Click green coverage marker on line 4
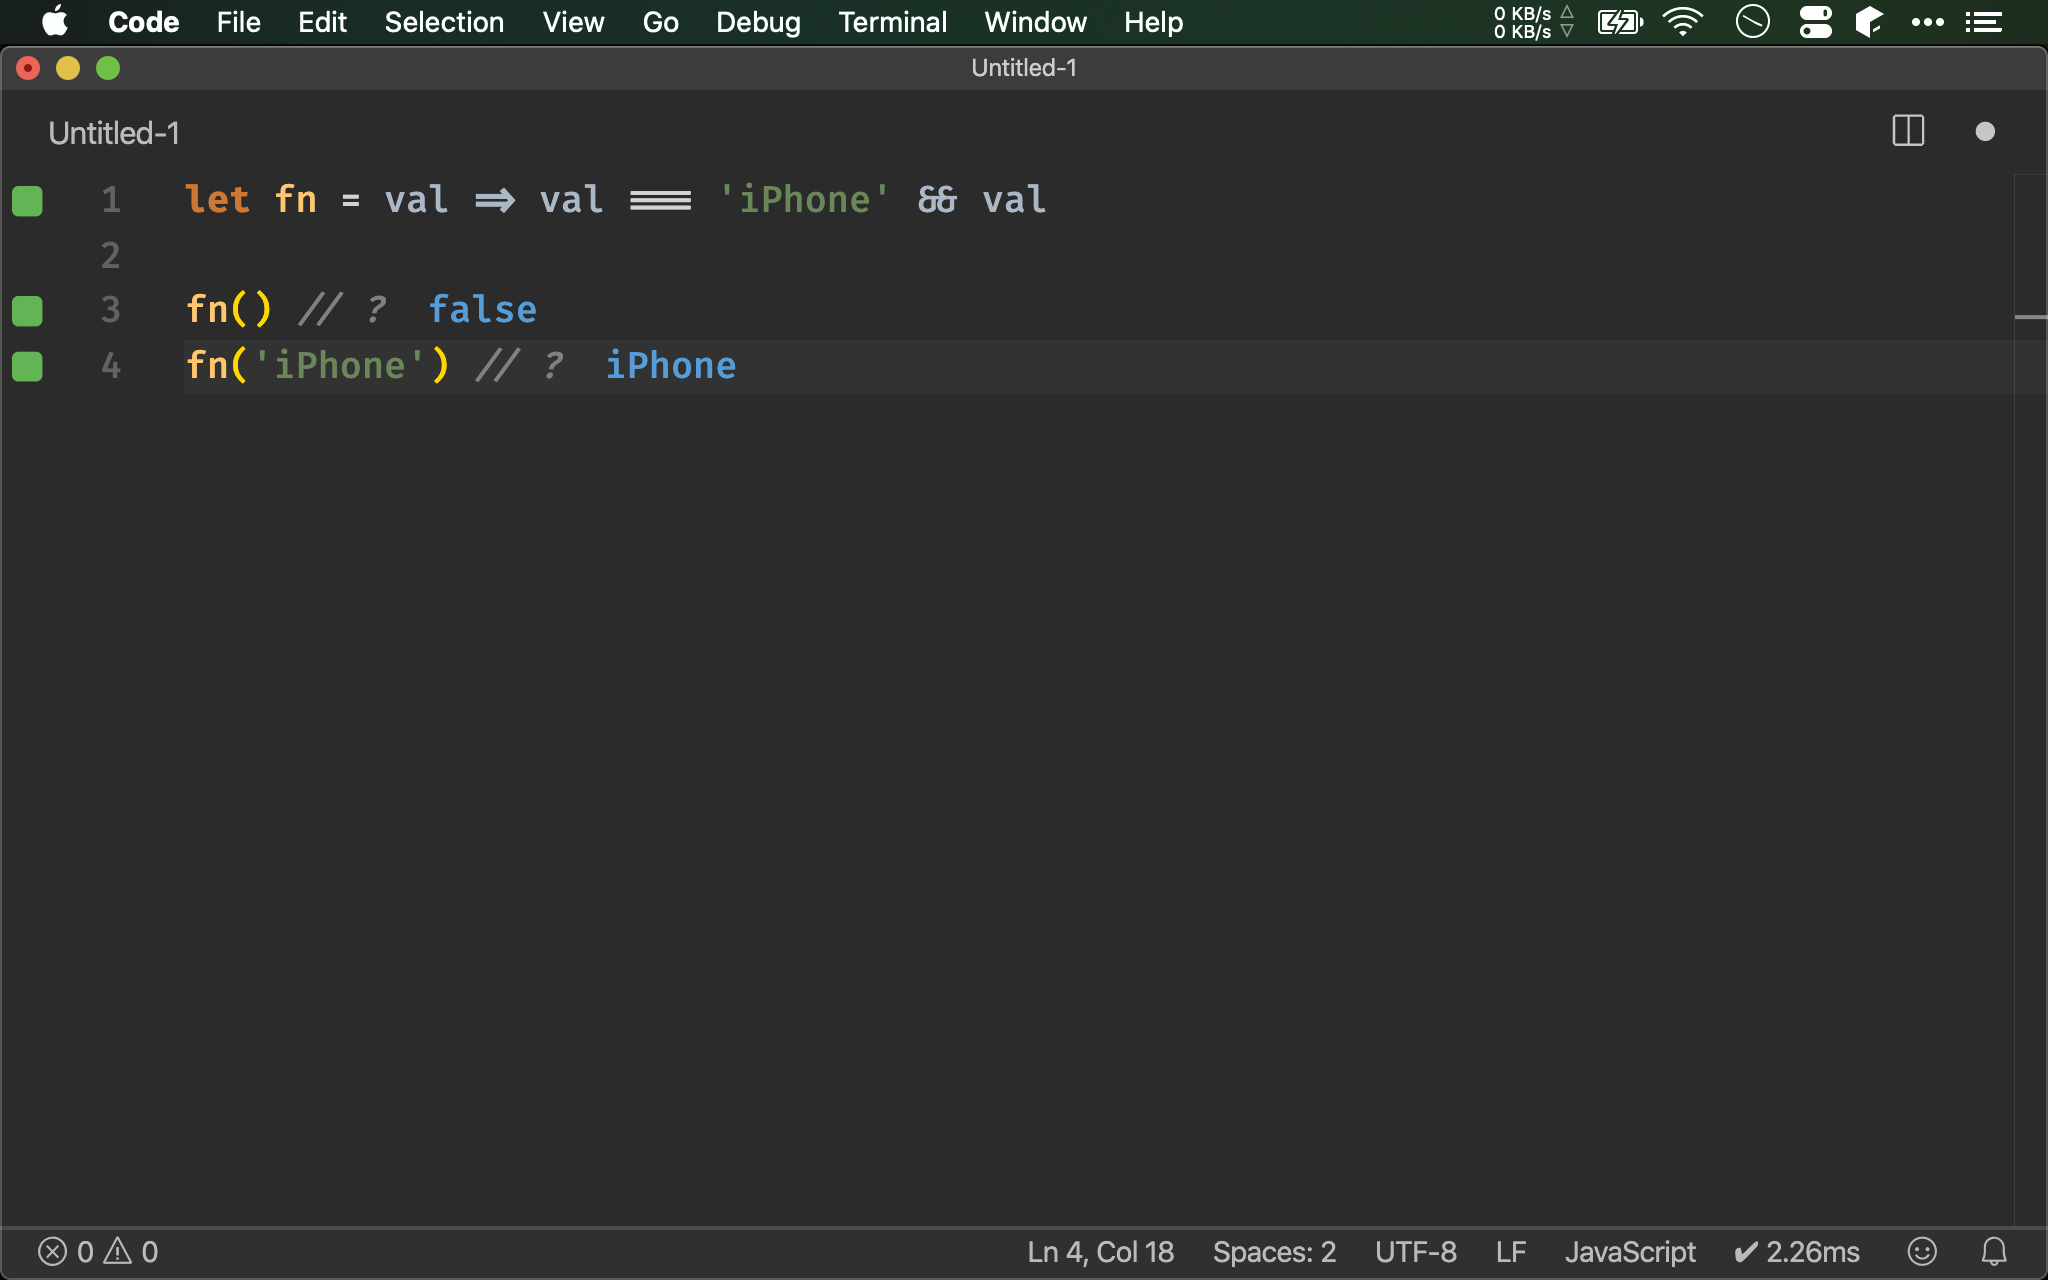This screenshot has height=1280, width=2048. point(27,367)
